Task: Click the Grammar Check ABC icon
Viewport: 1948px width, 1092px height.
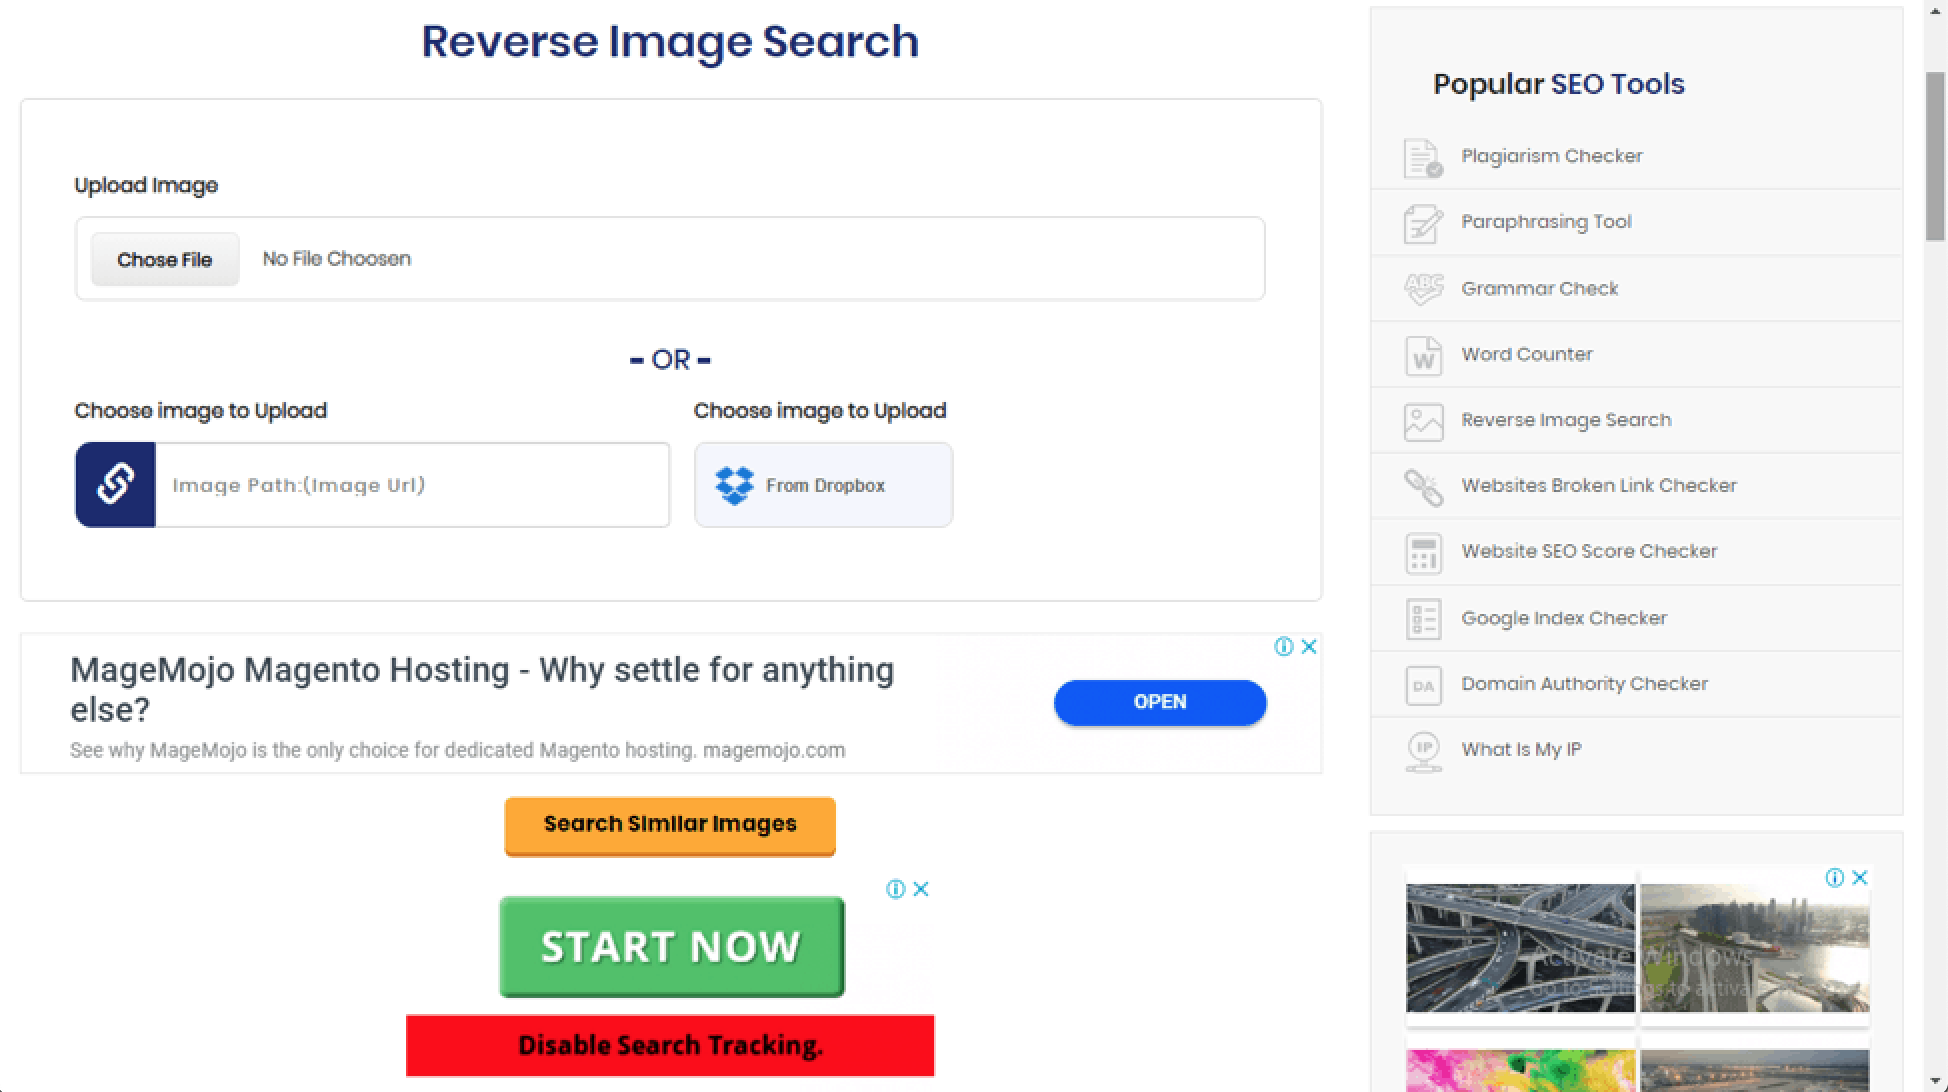Action: [1422, 288]
